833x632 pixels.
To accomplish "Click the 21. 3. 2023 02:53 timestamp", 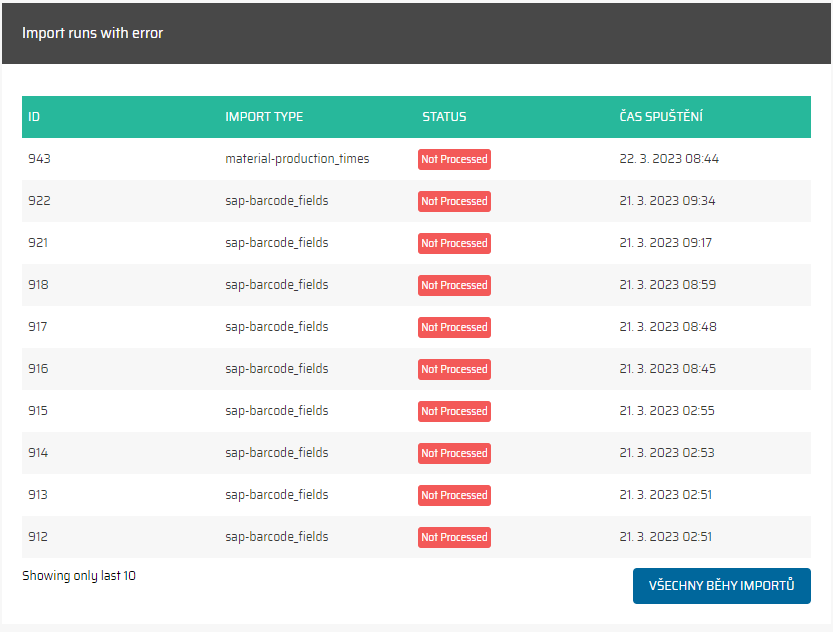I will pos(667,453).
